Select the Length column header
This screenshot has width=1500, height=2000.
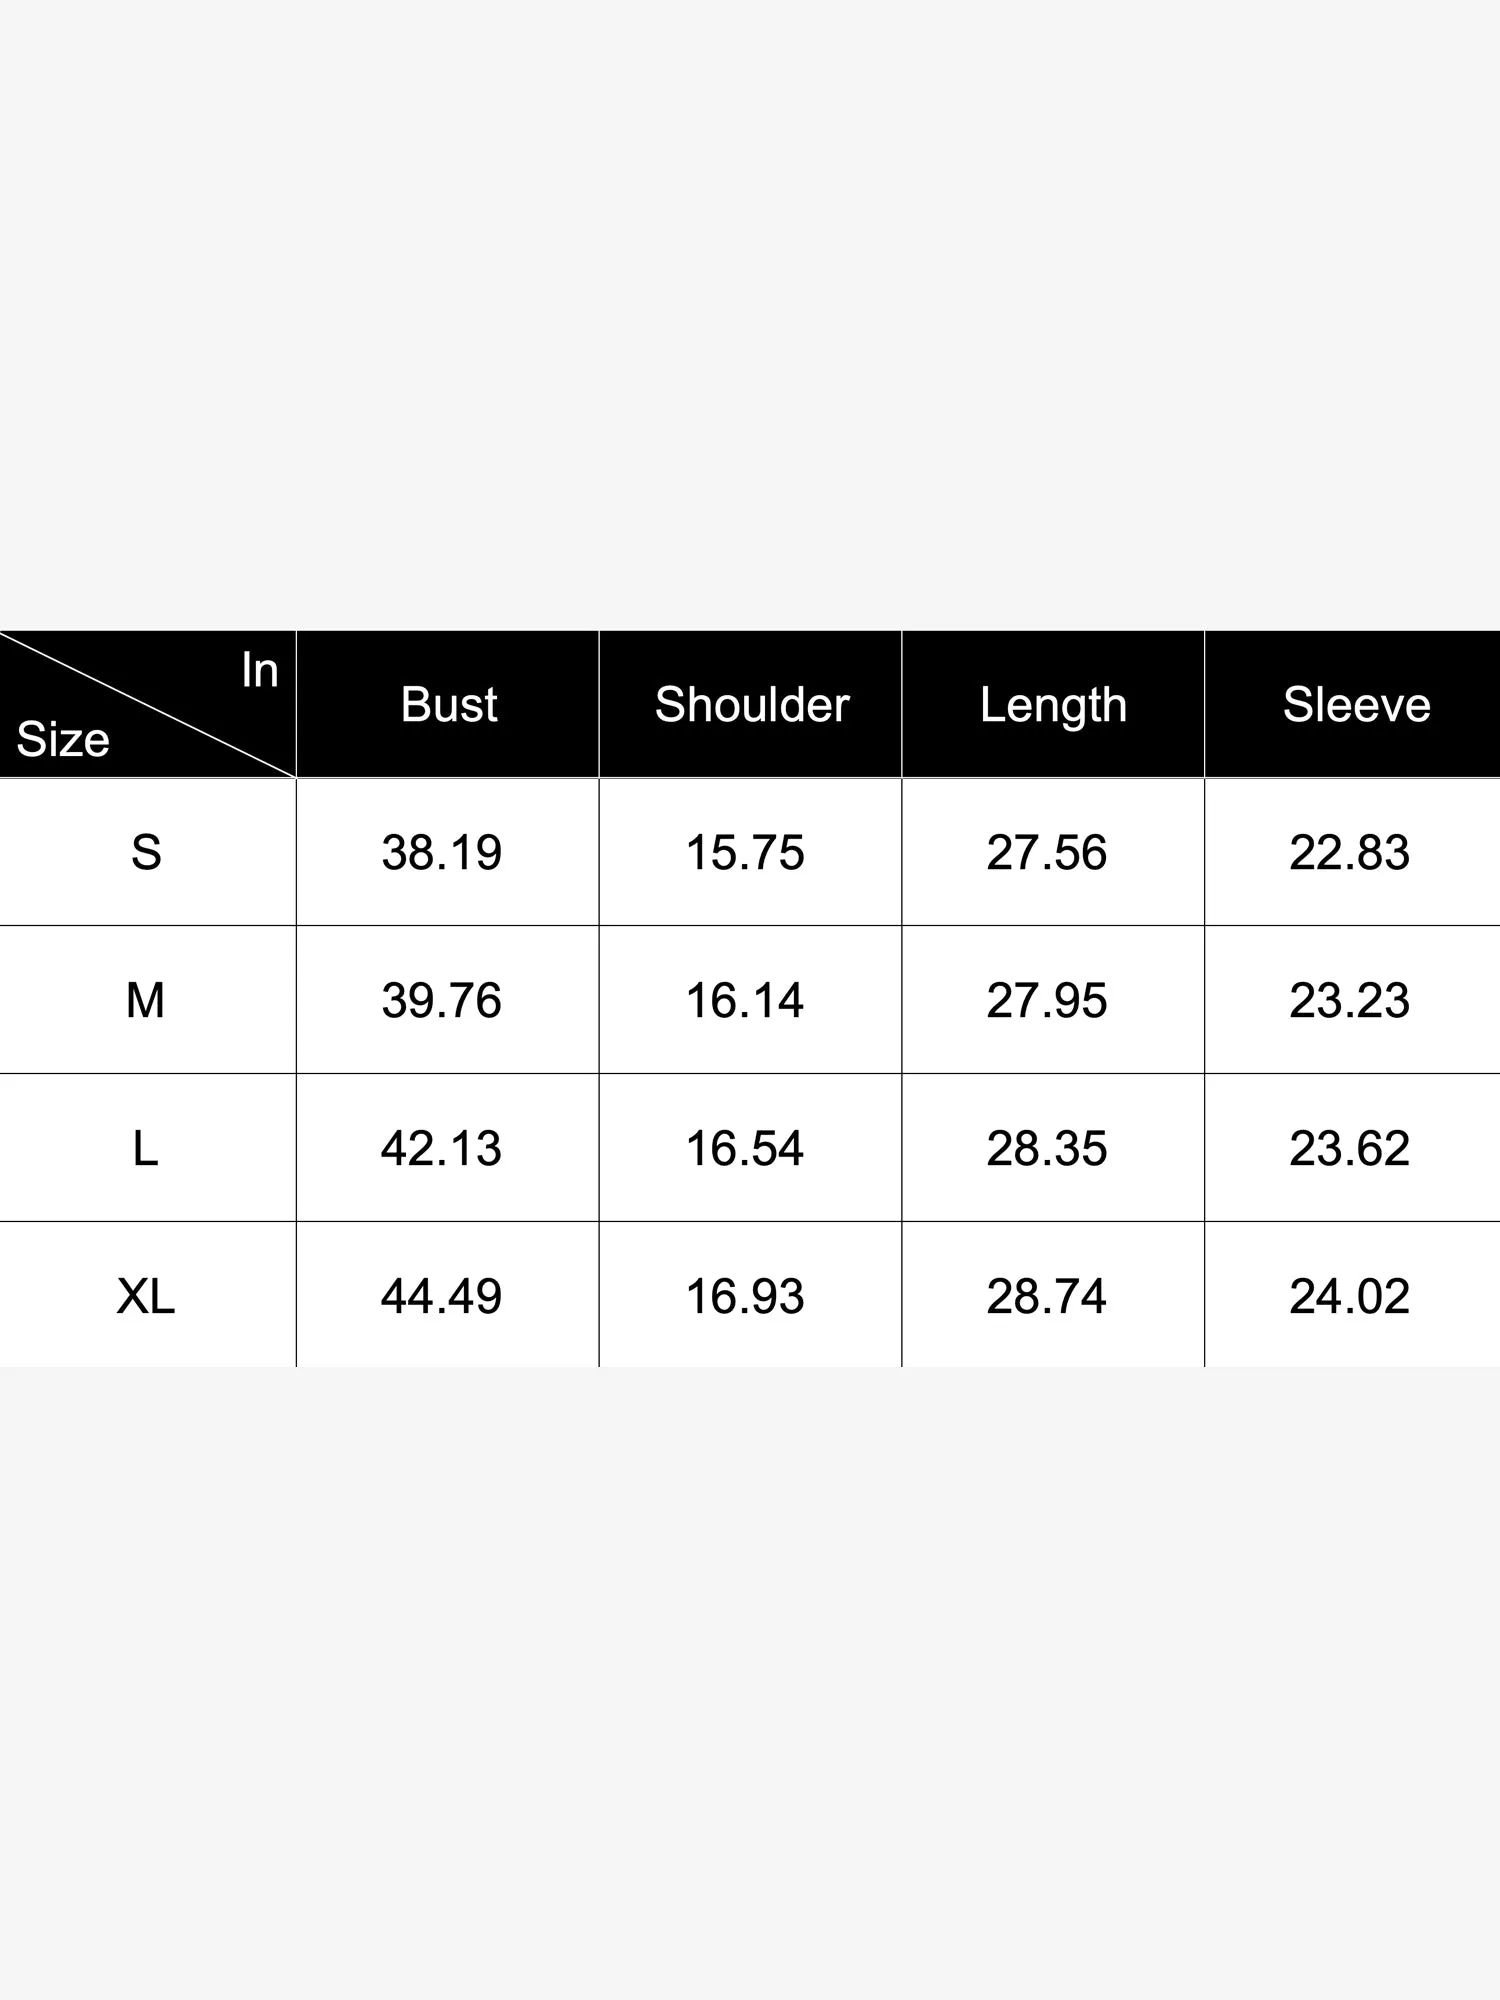click(x=1053, y=705)
